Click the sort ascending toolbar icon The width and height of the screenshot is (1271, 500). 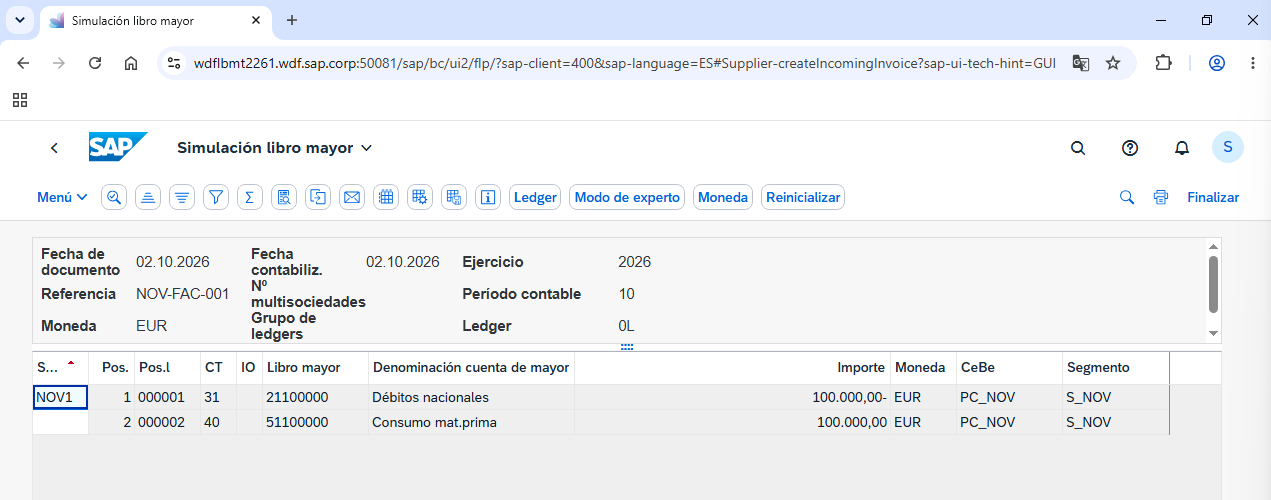pyautogui.click(x=148, y=197)
